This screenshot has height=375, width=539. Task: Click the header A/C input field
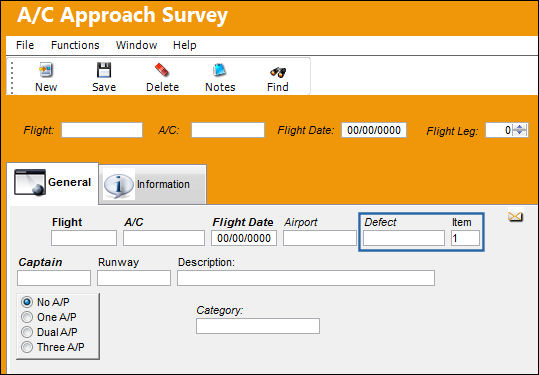tap(228, 130)
